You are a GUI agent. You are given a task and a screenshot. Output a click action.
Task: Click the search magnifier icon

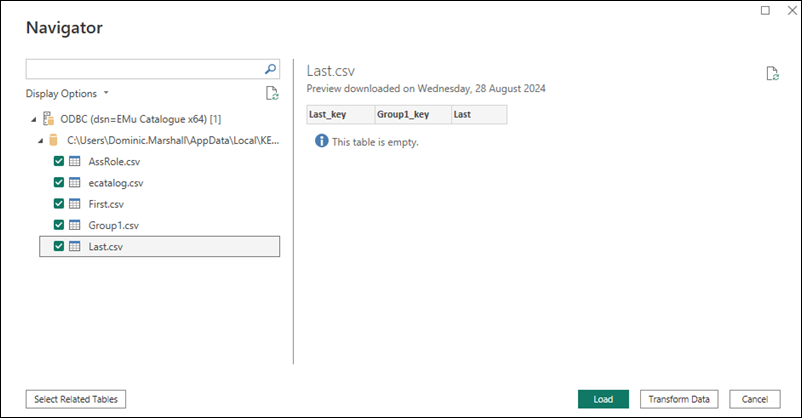pos(270,70)
